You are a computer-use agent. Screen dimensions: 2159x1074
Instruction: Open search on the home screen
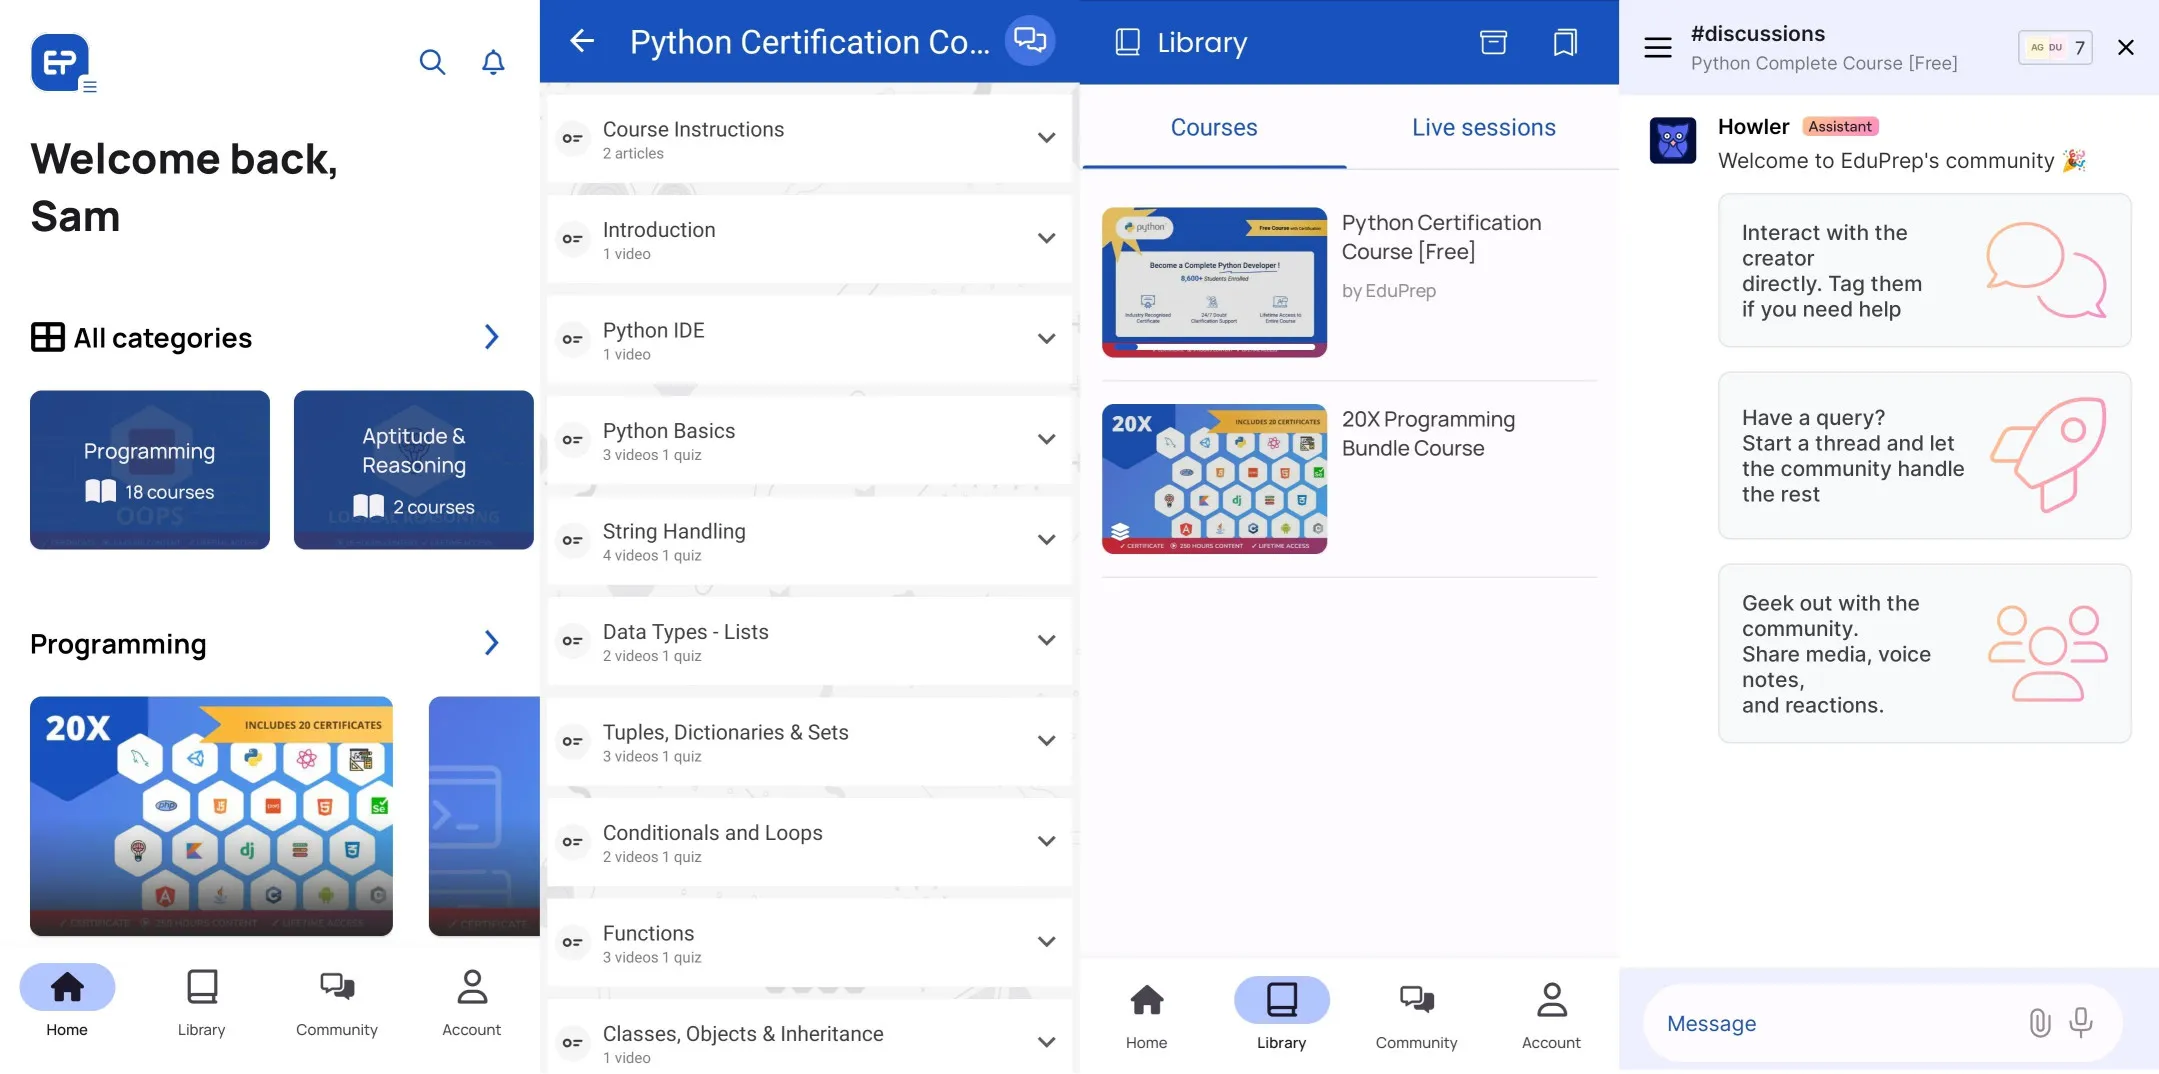(433, 62)
